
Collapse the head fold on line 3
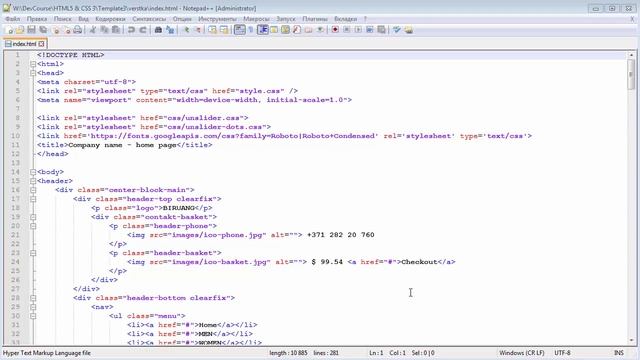[33, 73]
